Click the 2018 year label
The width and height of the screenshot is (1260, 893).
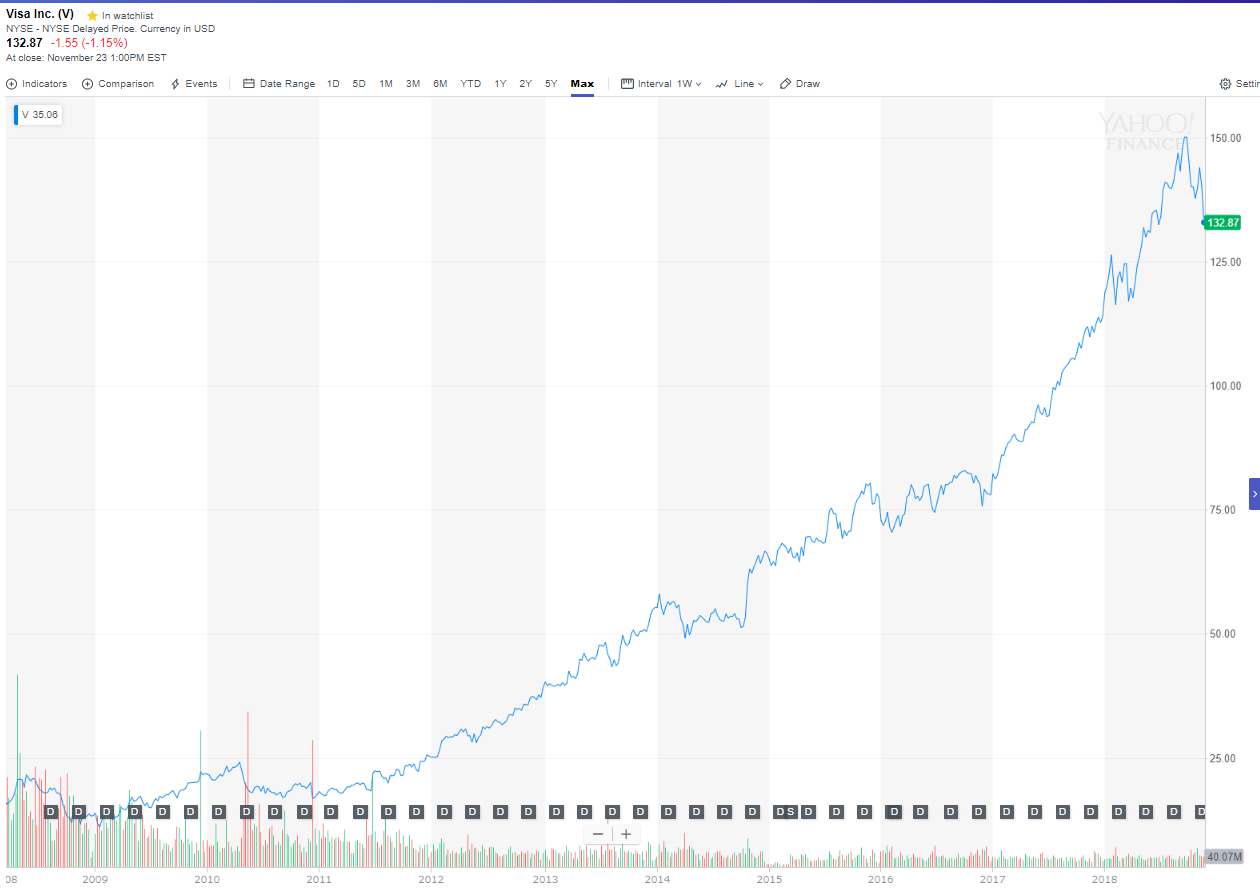tap(1105, 880)
